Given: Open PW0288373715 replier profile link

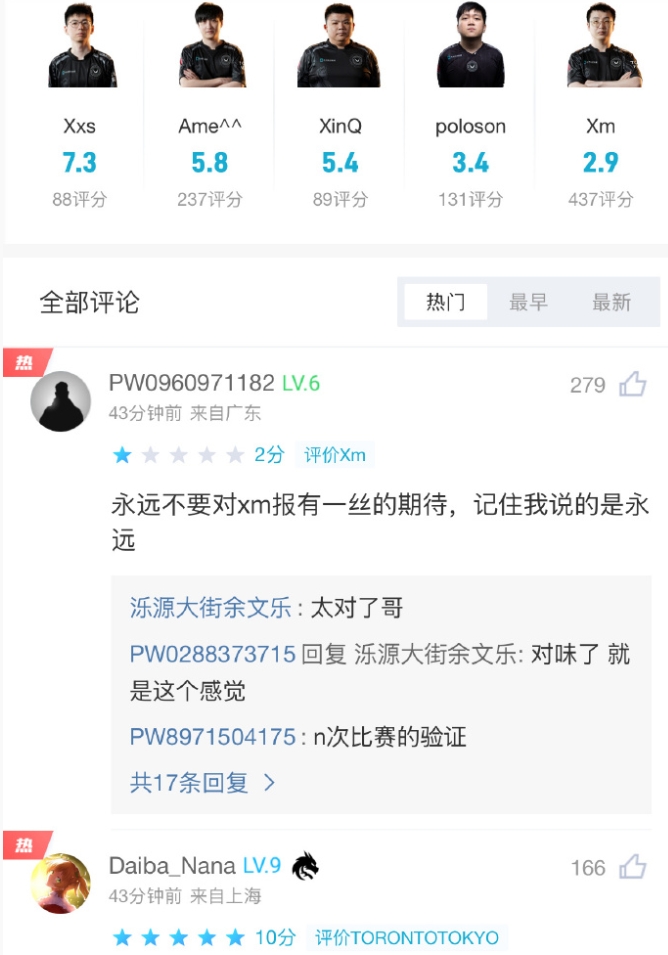Looking at the screenshot, I should (213, 655).
